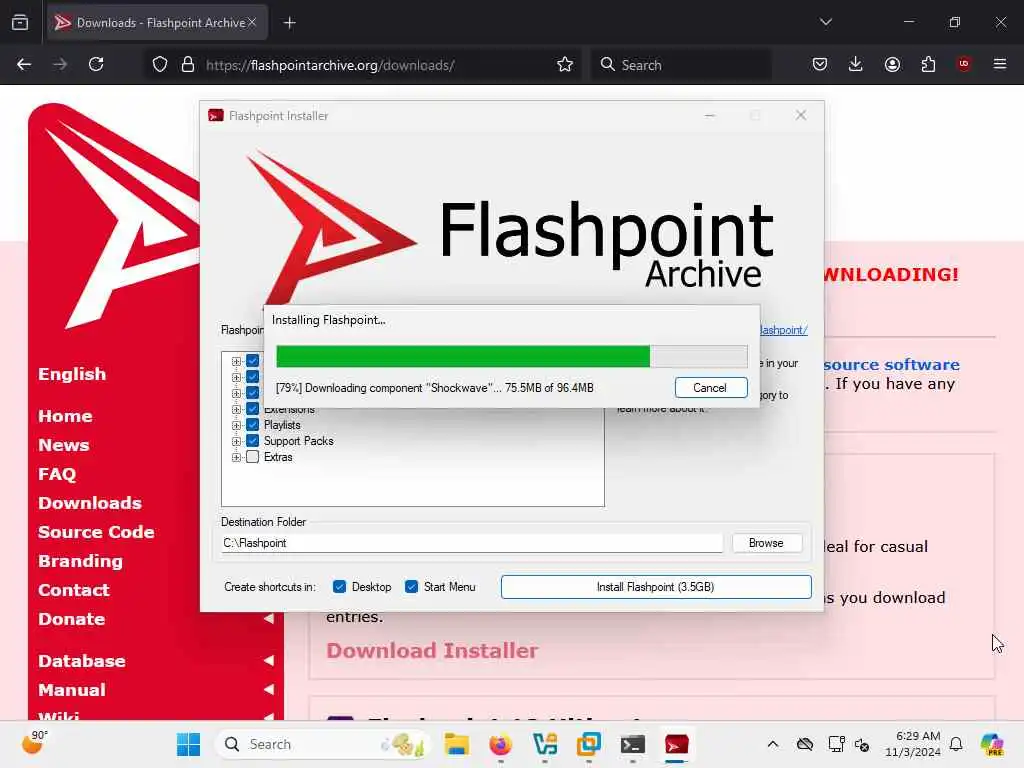Open the Windows Start menu

coord(189,744)
